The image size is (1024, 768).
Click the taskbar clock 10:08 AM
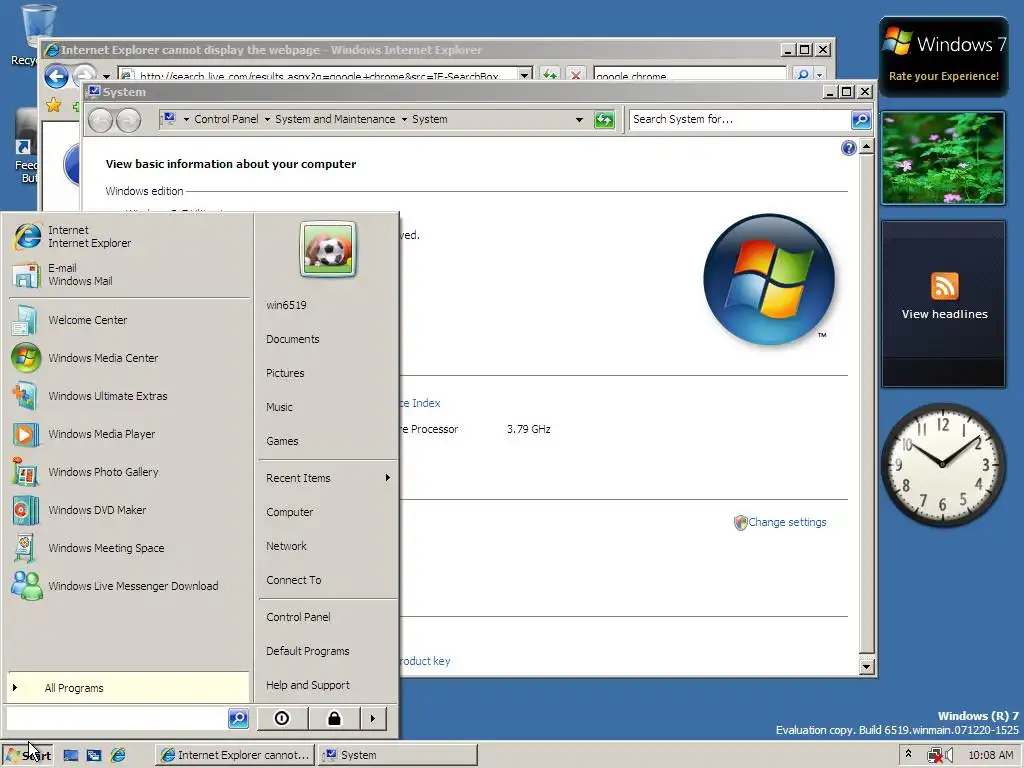pyautogui.click(x=991, y=755)
